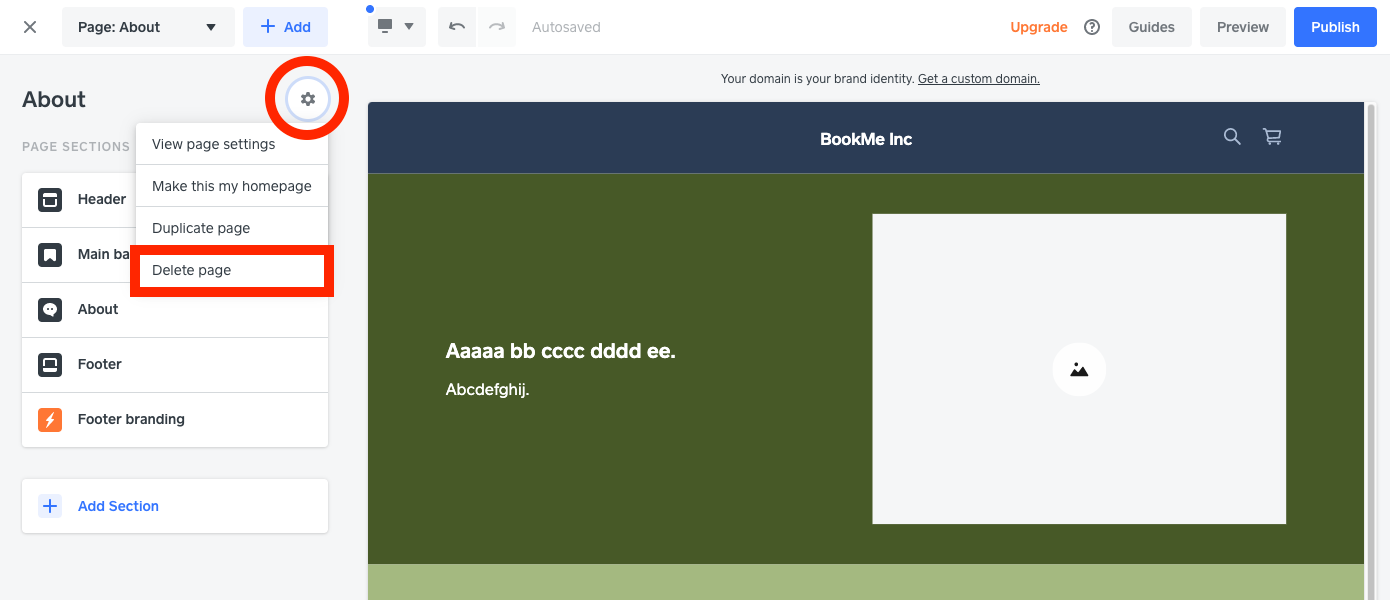Click the redo arrow icon
The width and height of the screenshot is (1390, 600).
coord(497,27)
